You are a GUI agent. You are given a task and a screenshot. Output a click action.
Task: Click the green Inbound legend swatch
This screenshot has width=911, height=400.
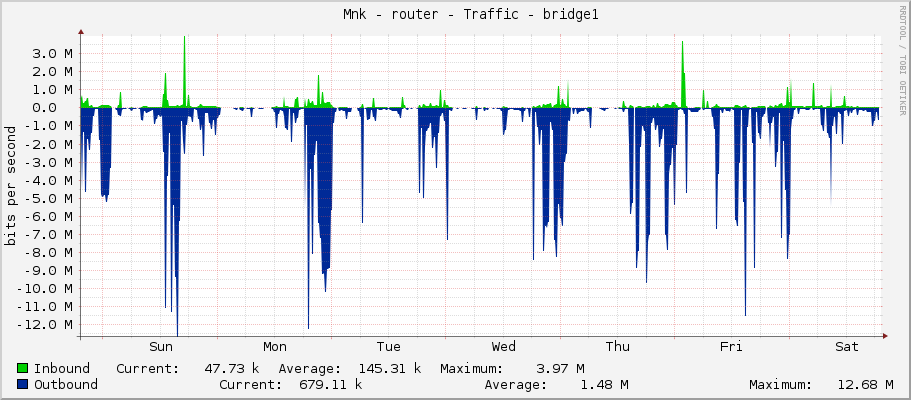[x=23, y=368]
